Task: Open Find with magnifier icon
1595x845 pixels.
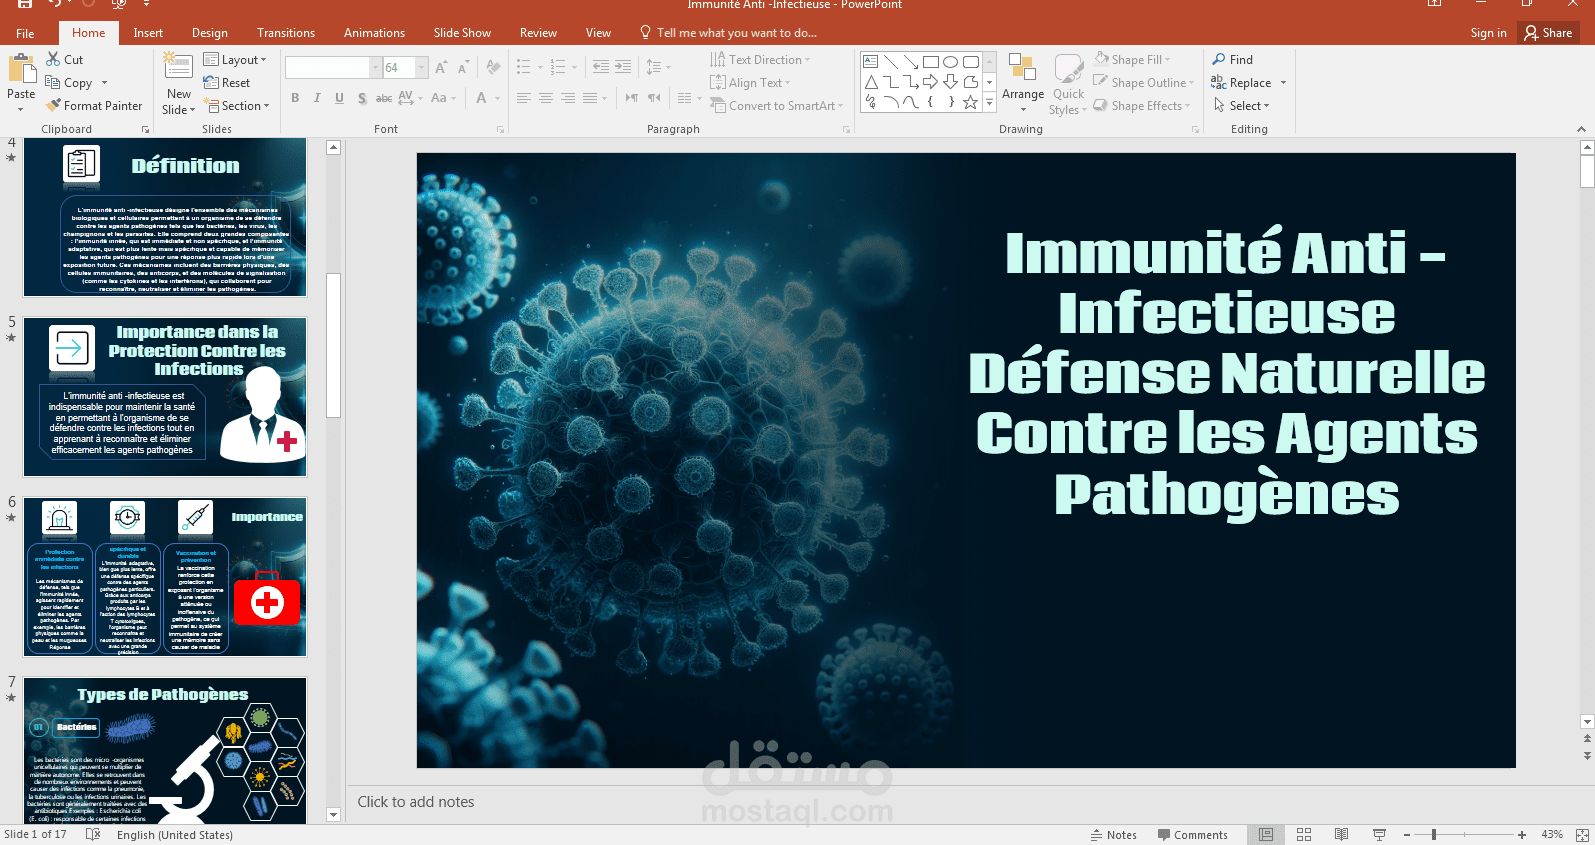Action: pyautogui.click(x=1232, y=60)
